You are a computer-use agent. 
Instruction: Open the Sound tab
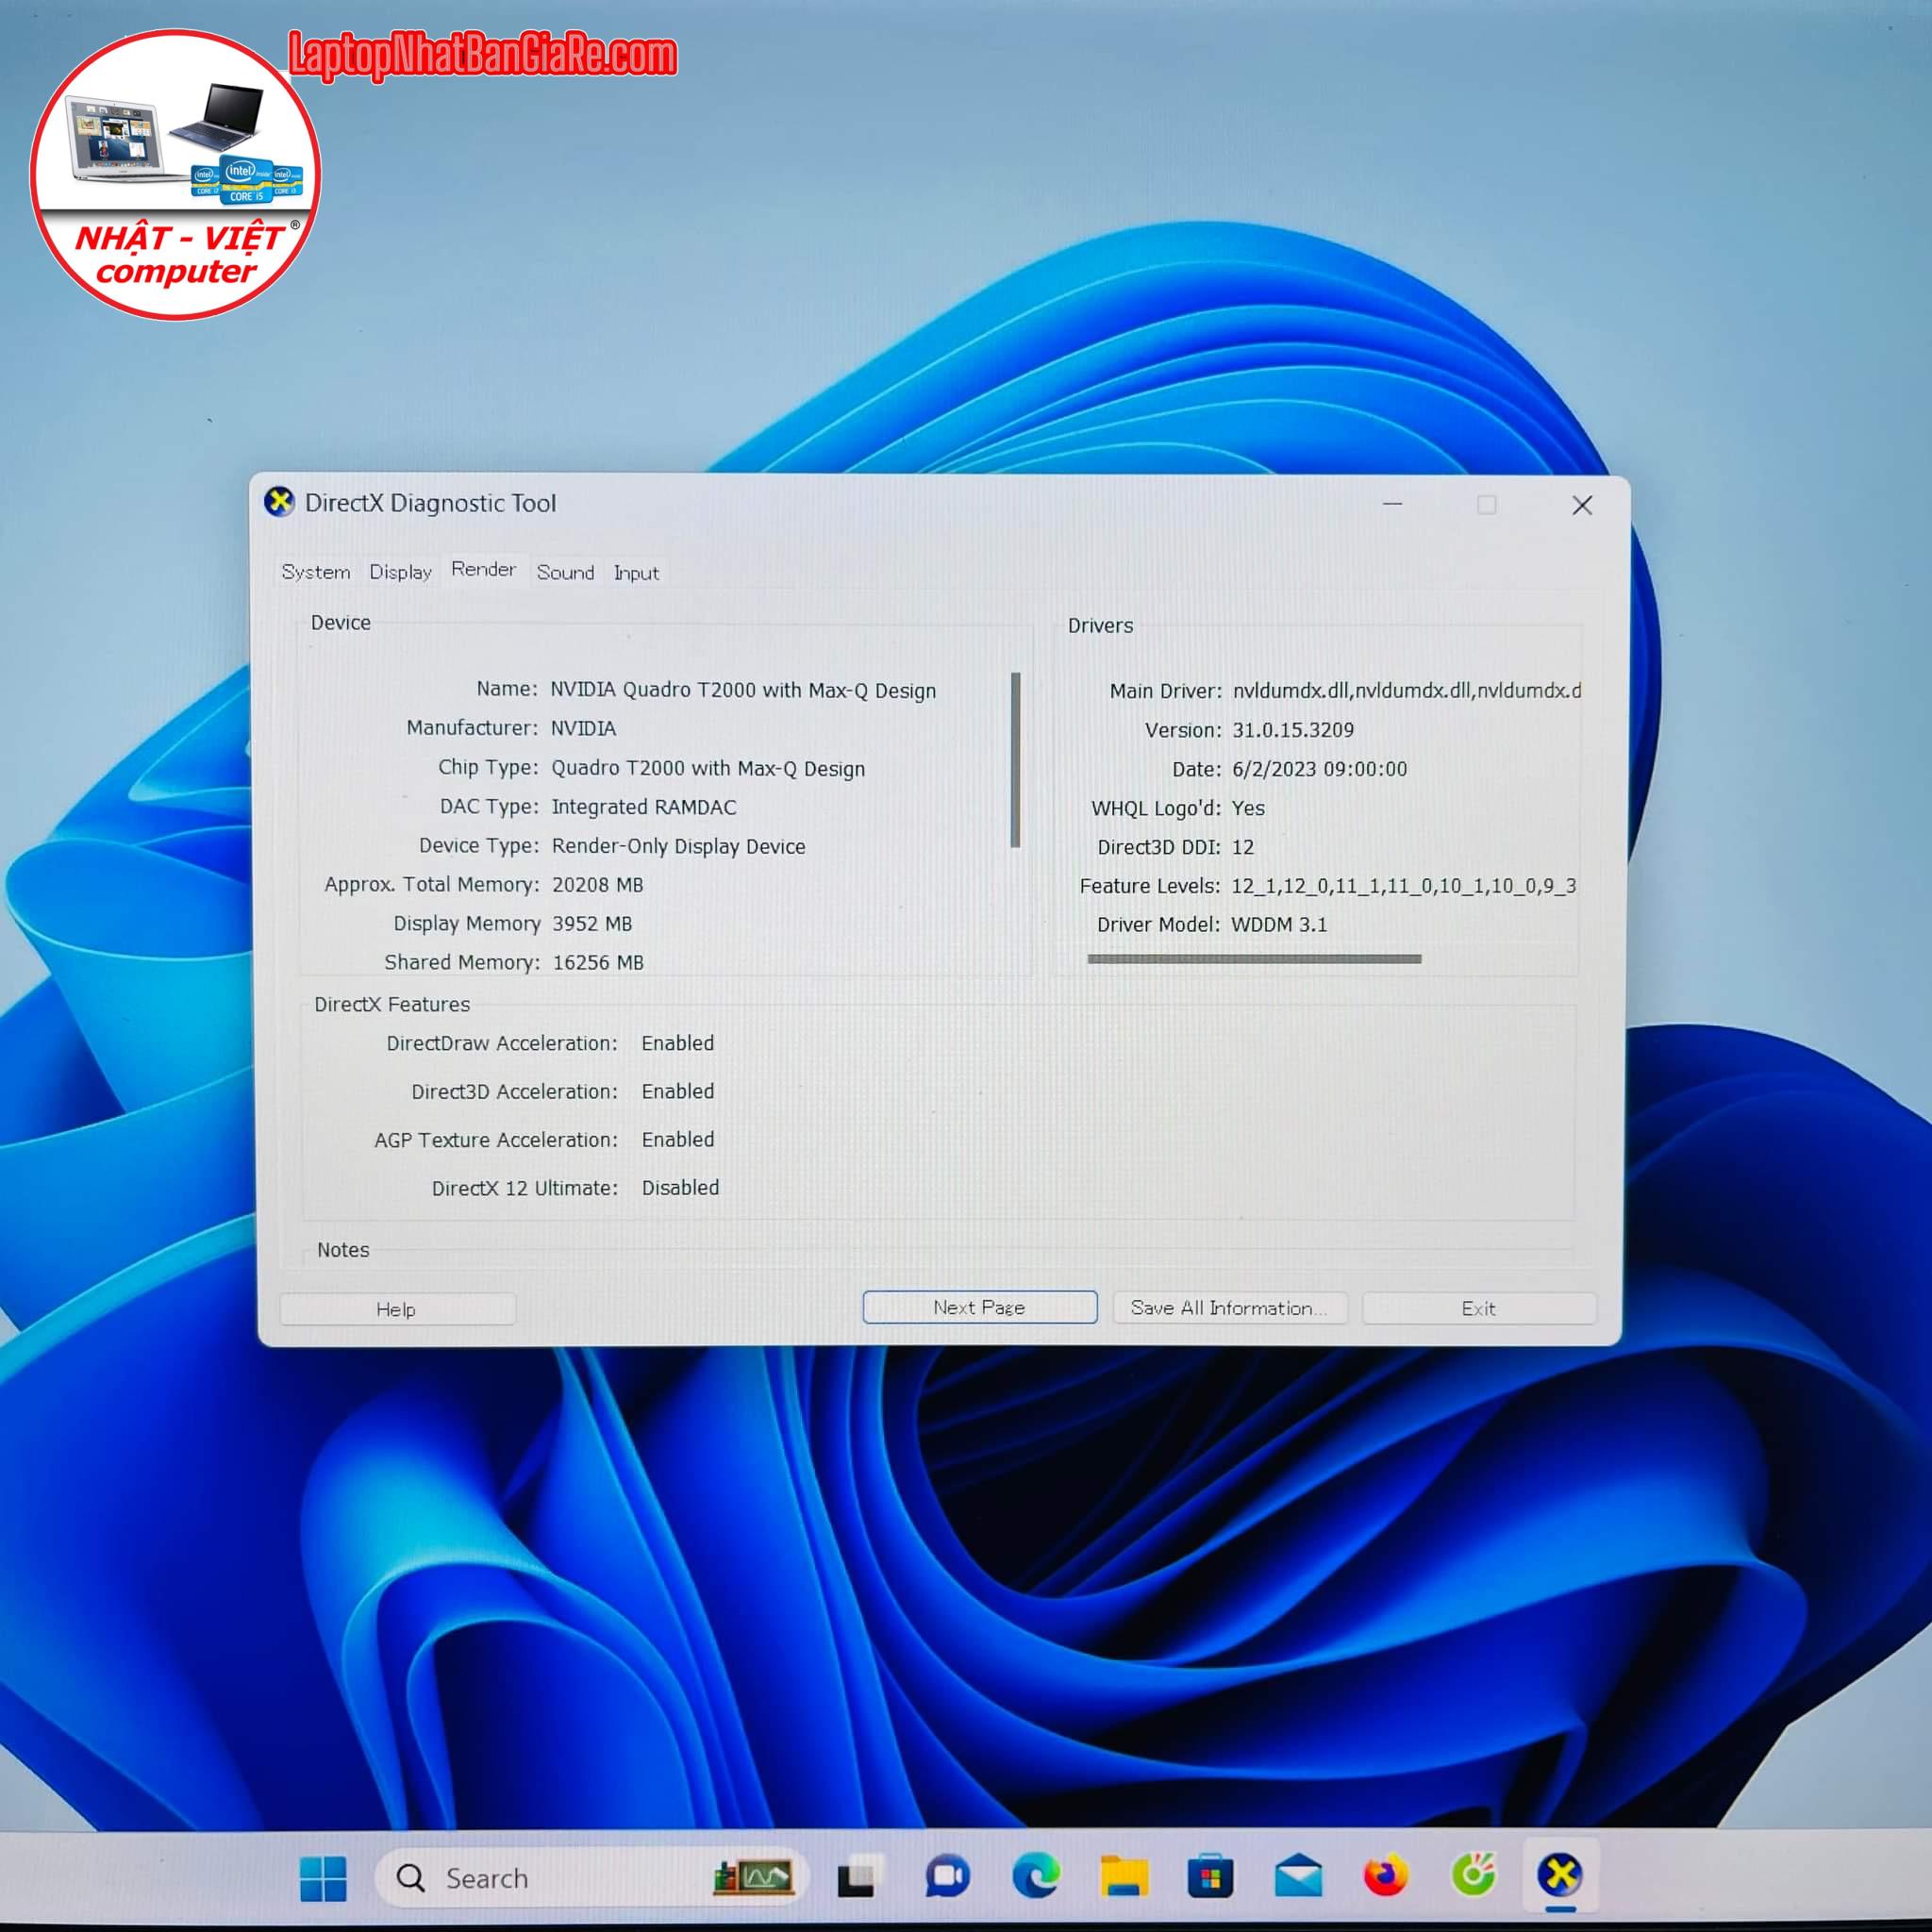click(565, 572)
